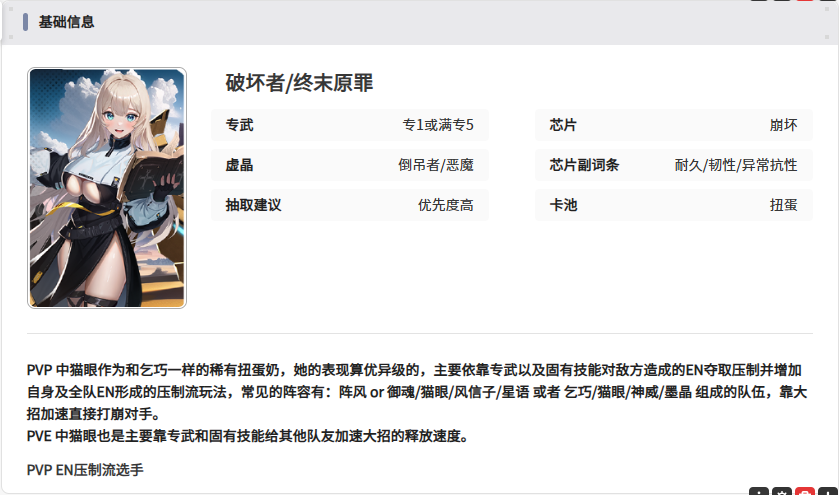Click the 卡池 row label

click(564, 205)
